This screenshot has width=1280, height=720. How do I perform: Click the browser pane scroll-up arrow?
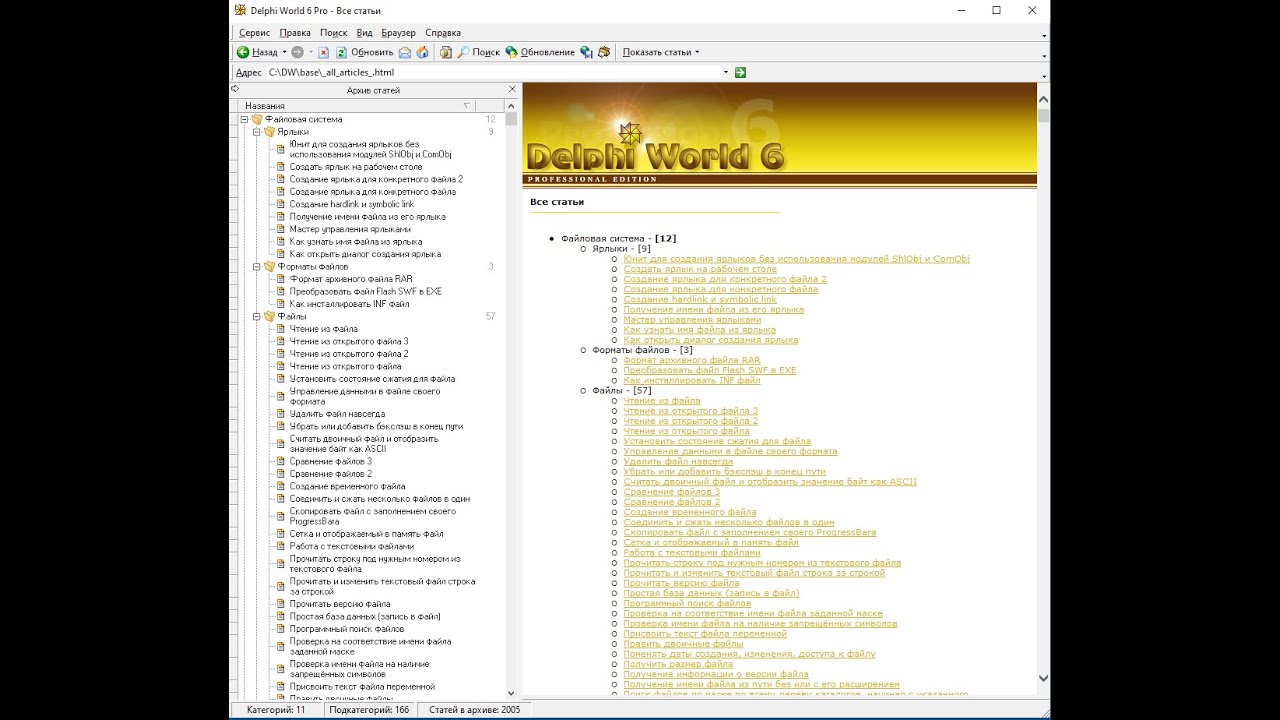[1043, 100]
